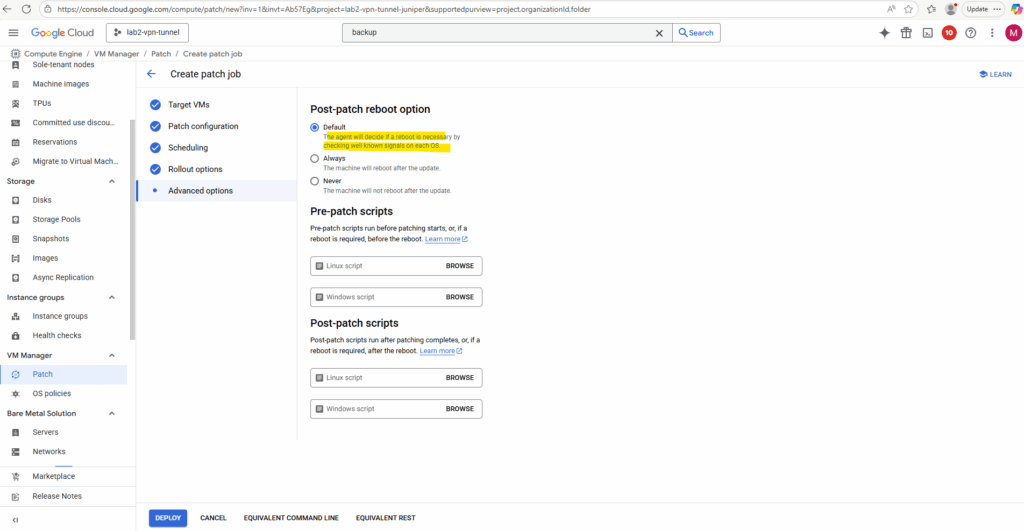Click the Disks sidebar icon
This screenshot has height=531, width=1024.
(16, 200)
